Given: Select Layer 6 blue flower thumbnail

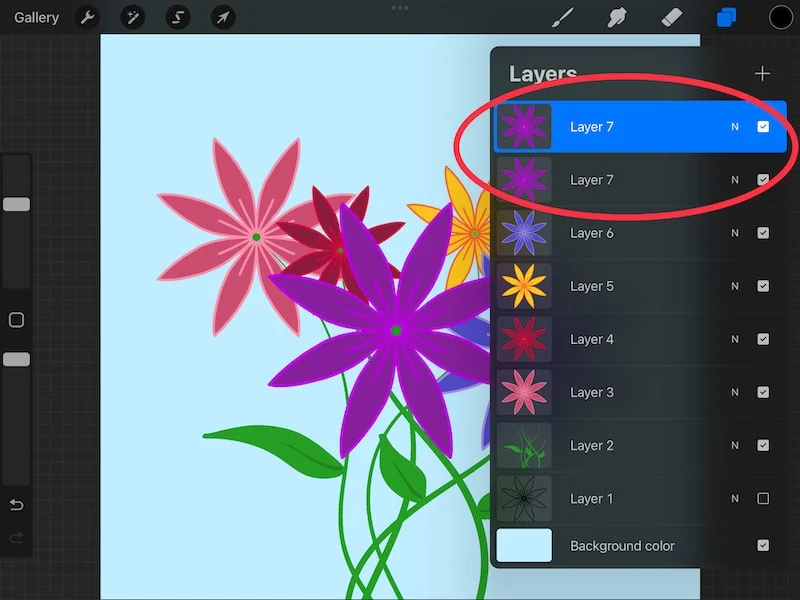Looking at the screenshot, I should [x=524, y=233].
